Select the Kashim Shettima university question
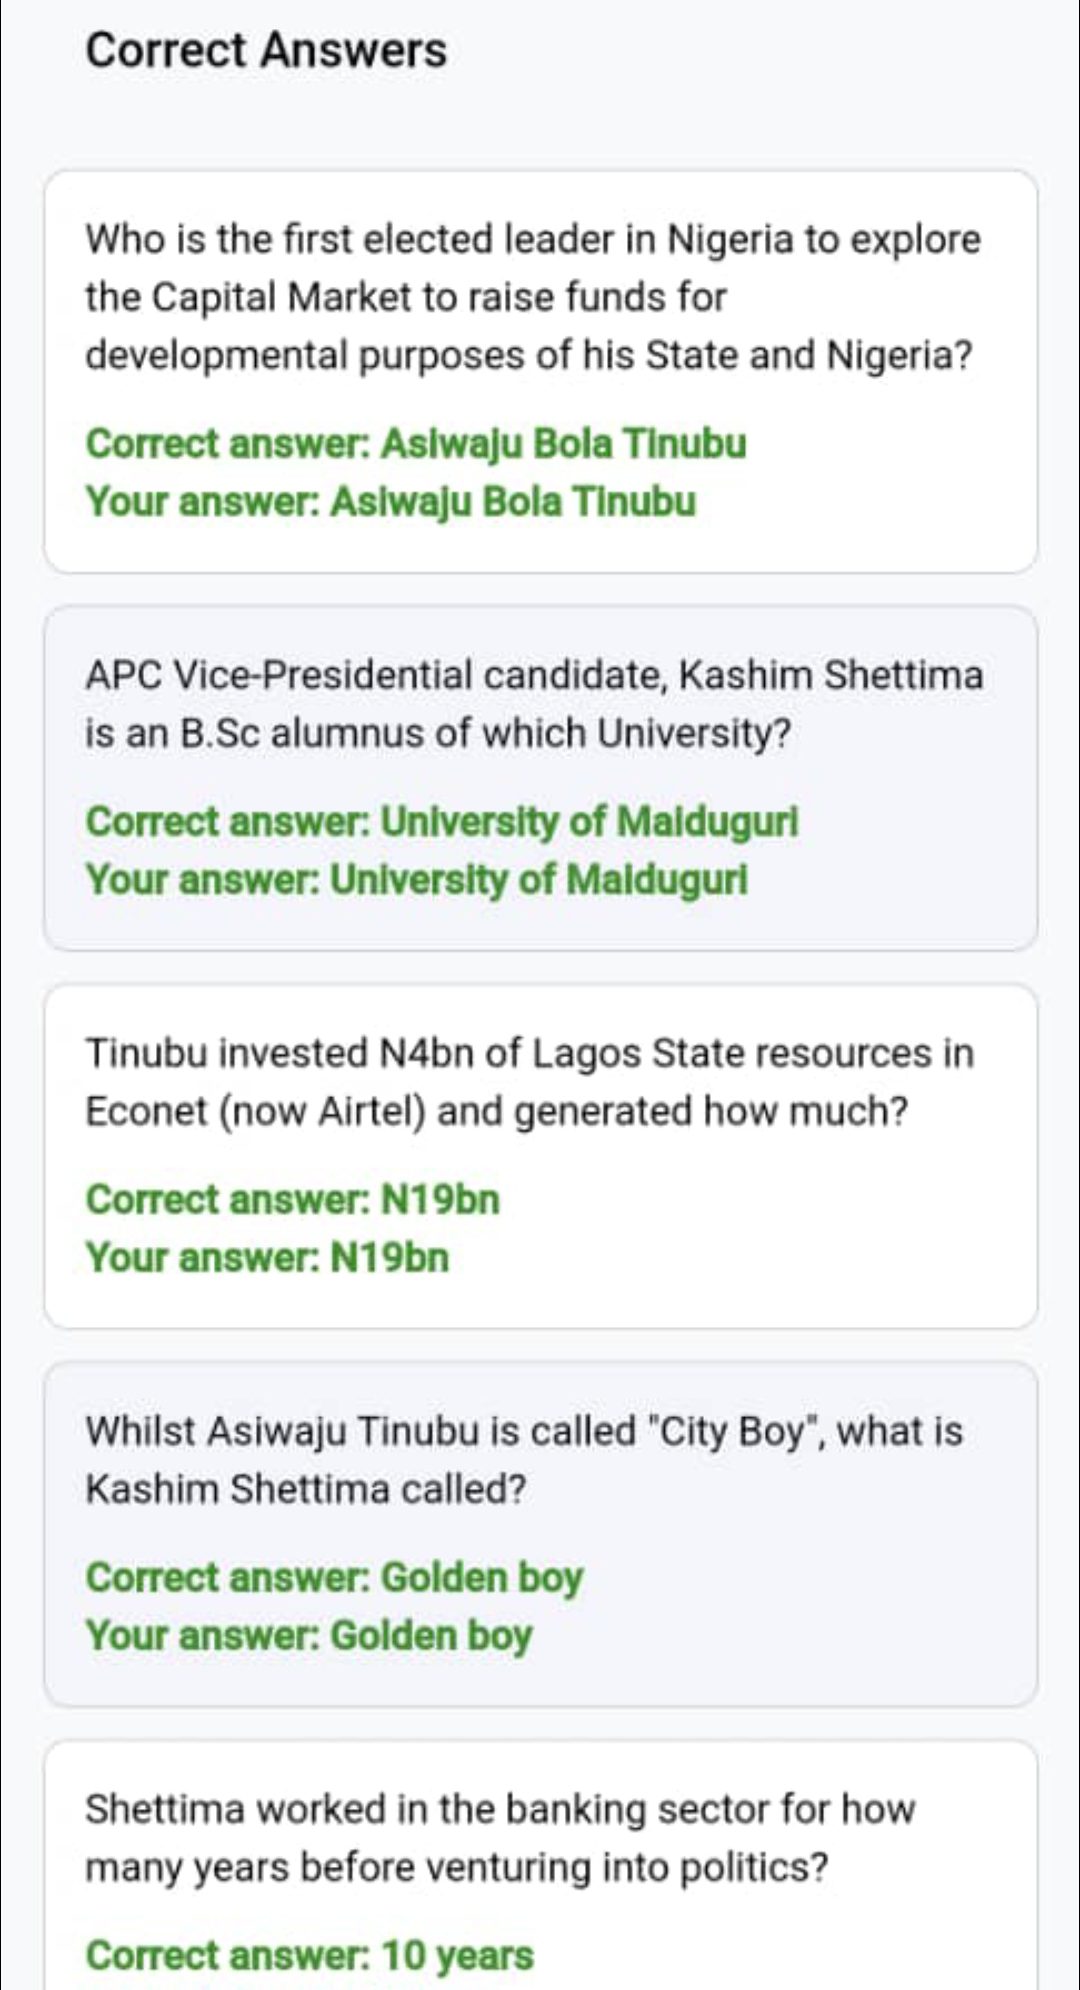 534,704
